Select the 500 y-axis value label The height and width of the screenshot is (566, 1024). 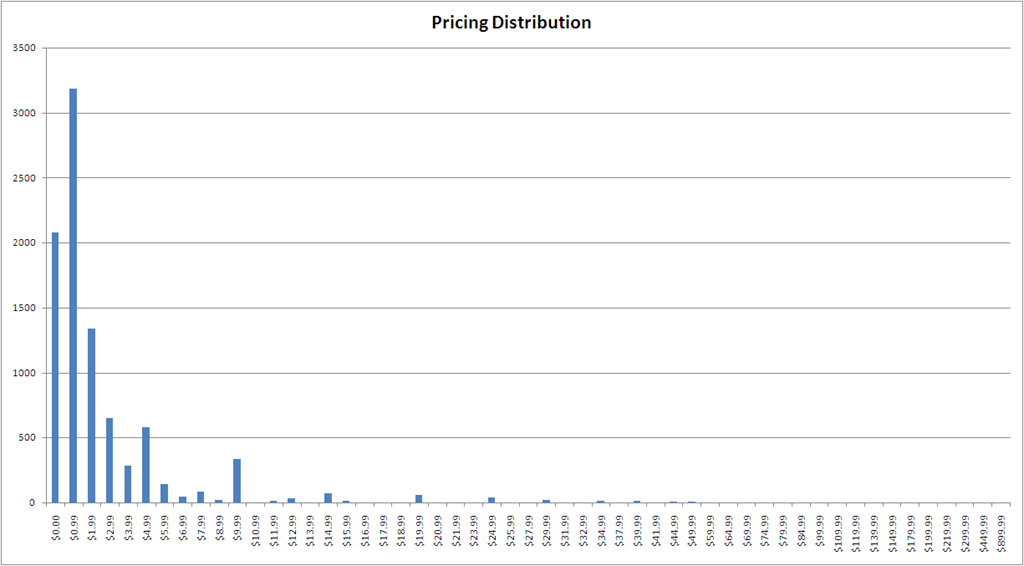tap(30, 438)
